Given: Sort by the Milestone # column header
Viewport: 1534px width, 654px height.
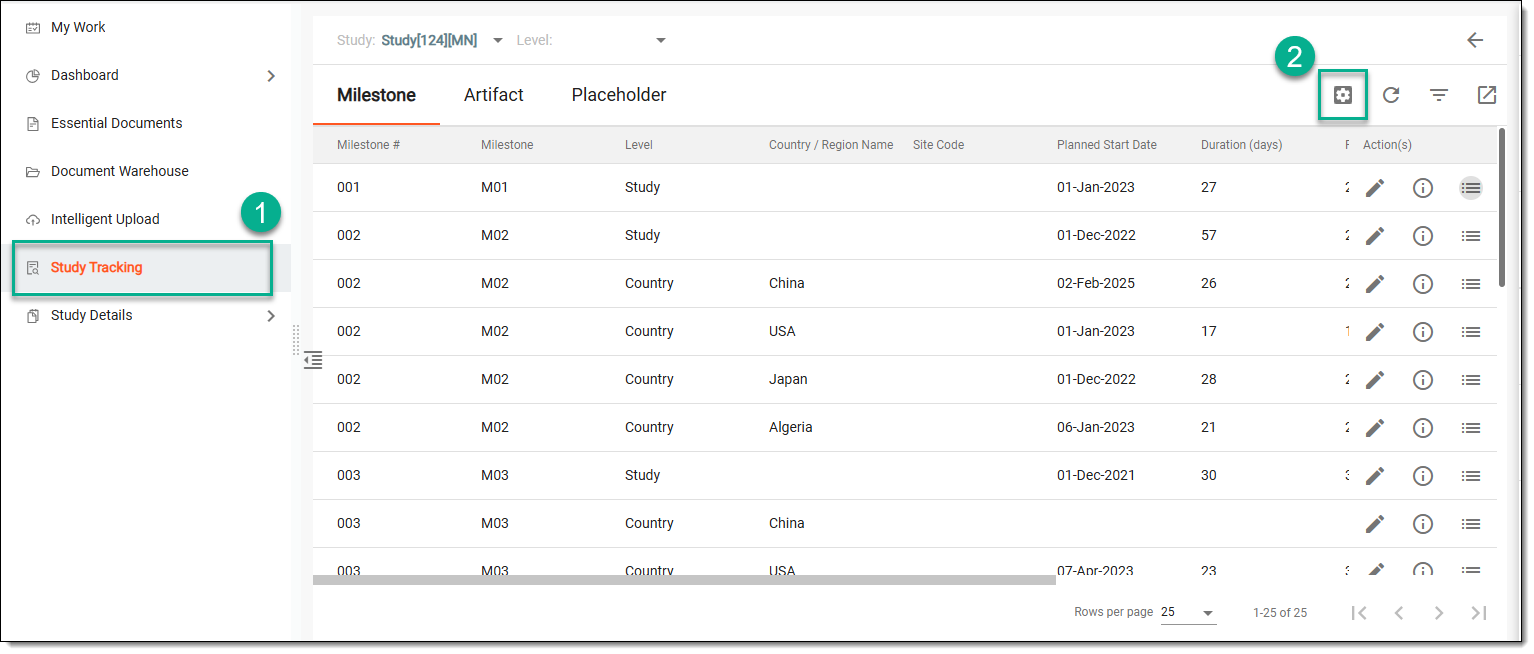Looking at the screenshot, I should (369, 145).
